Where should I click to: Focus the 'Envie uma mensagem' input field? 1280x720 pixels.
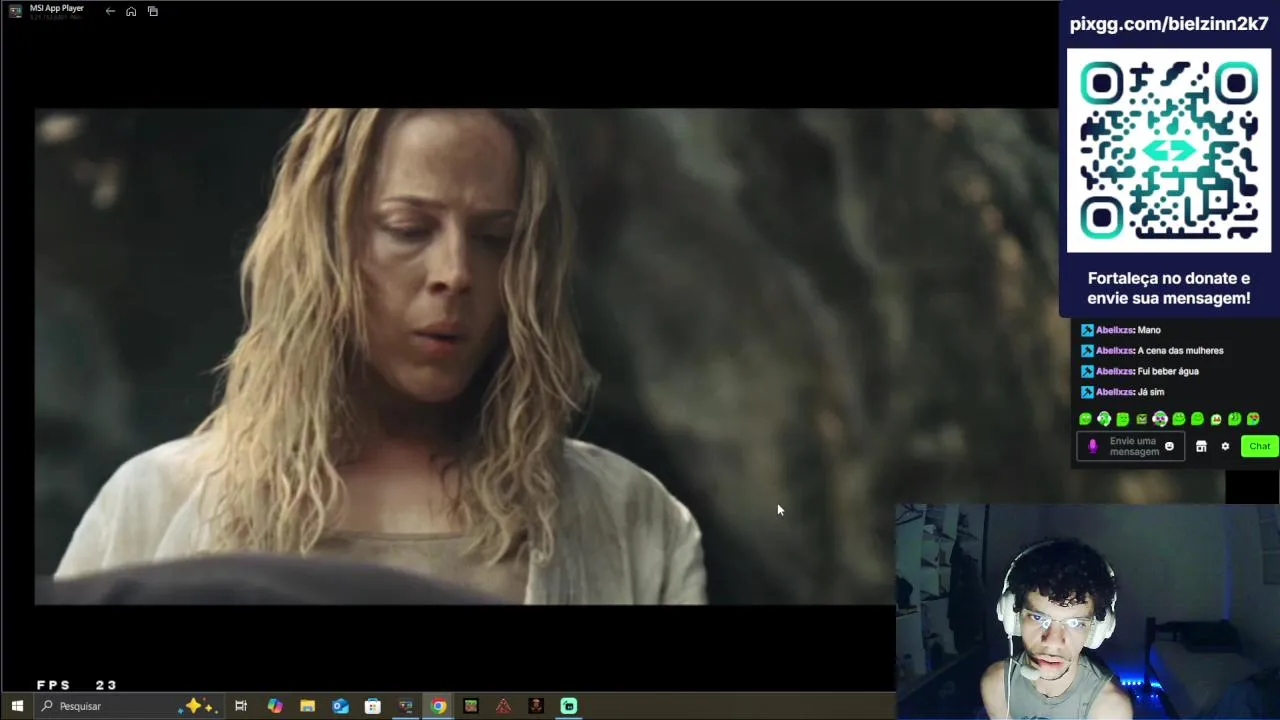(x=1133, y=446)
